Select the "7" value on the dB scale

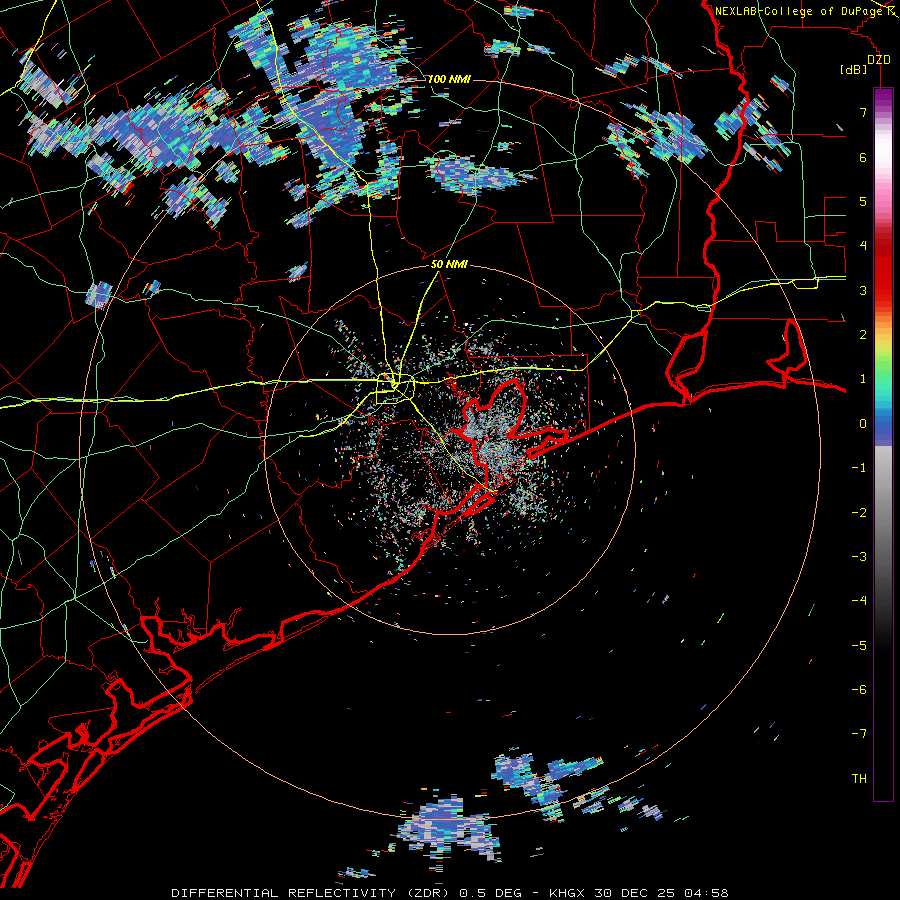(x=863, y=112)
